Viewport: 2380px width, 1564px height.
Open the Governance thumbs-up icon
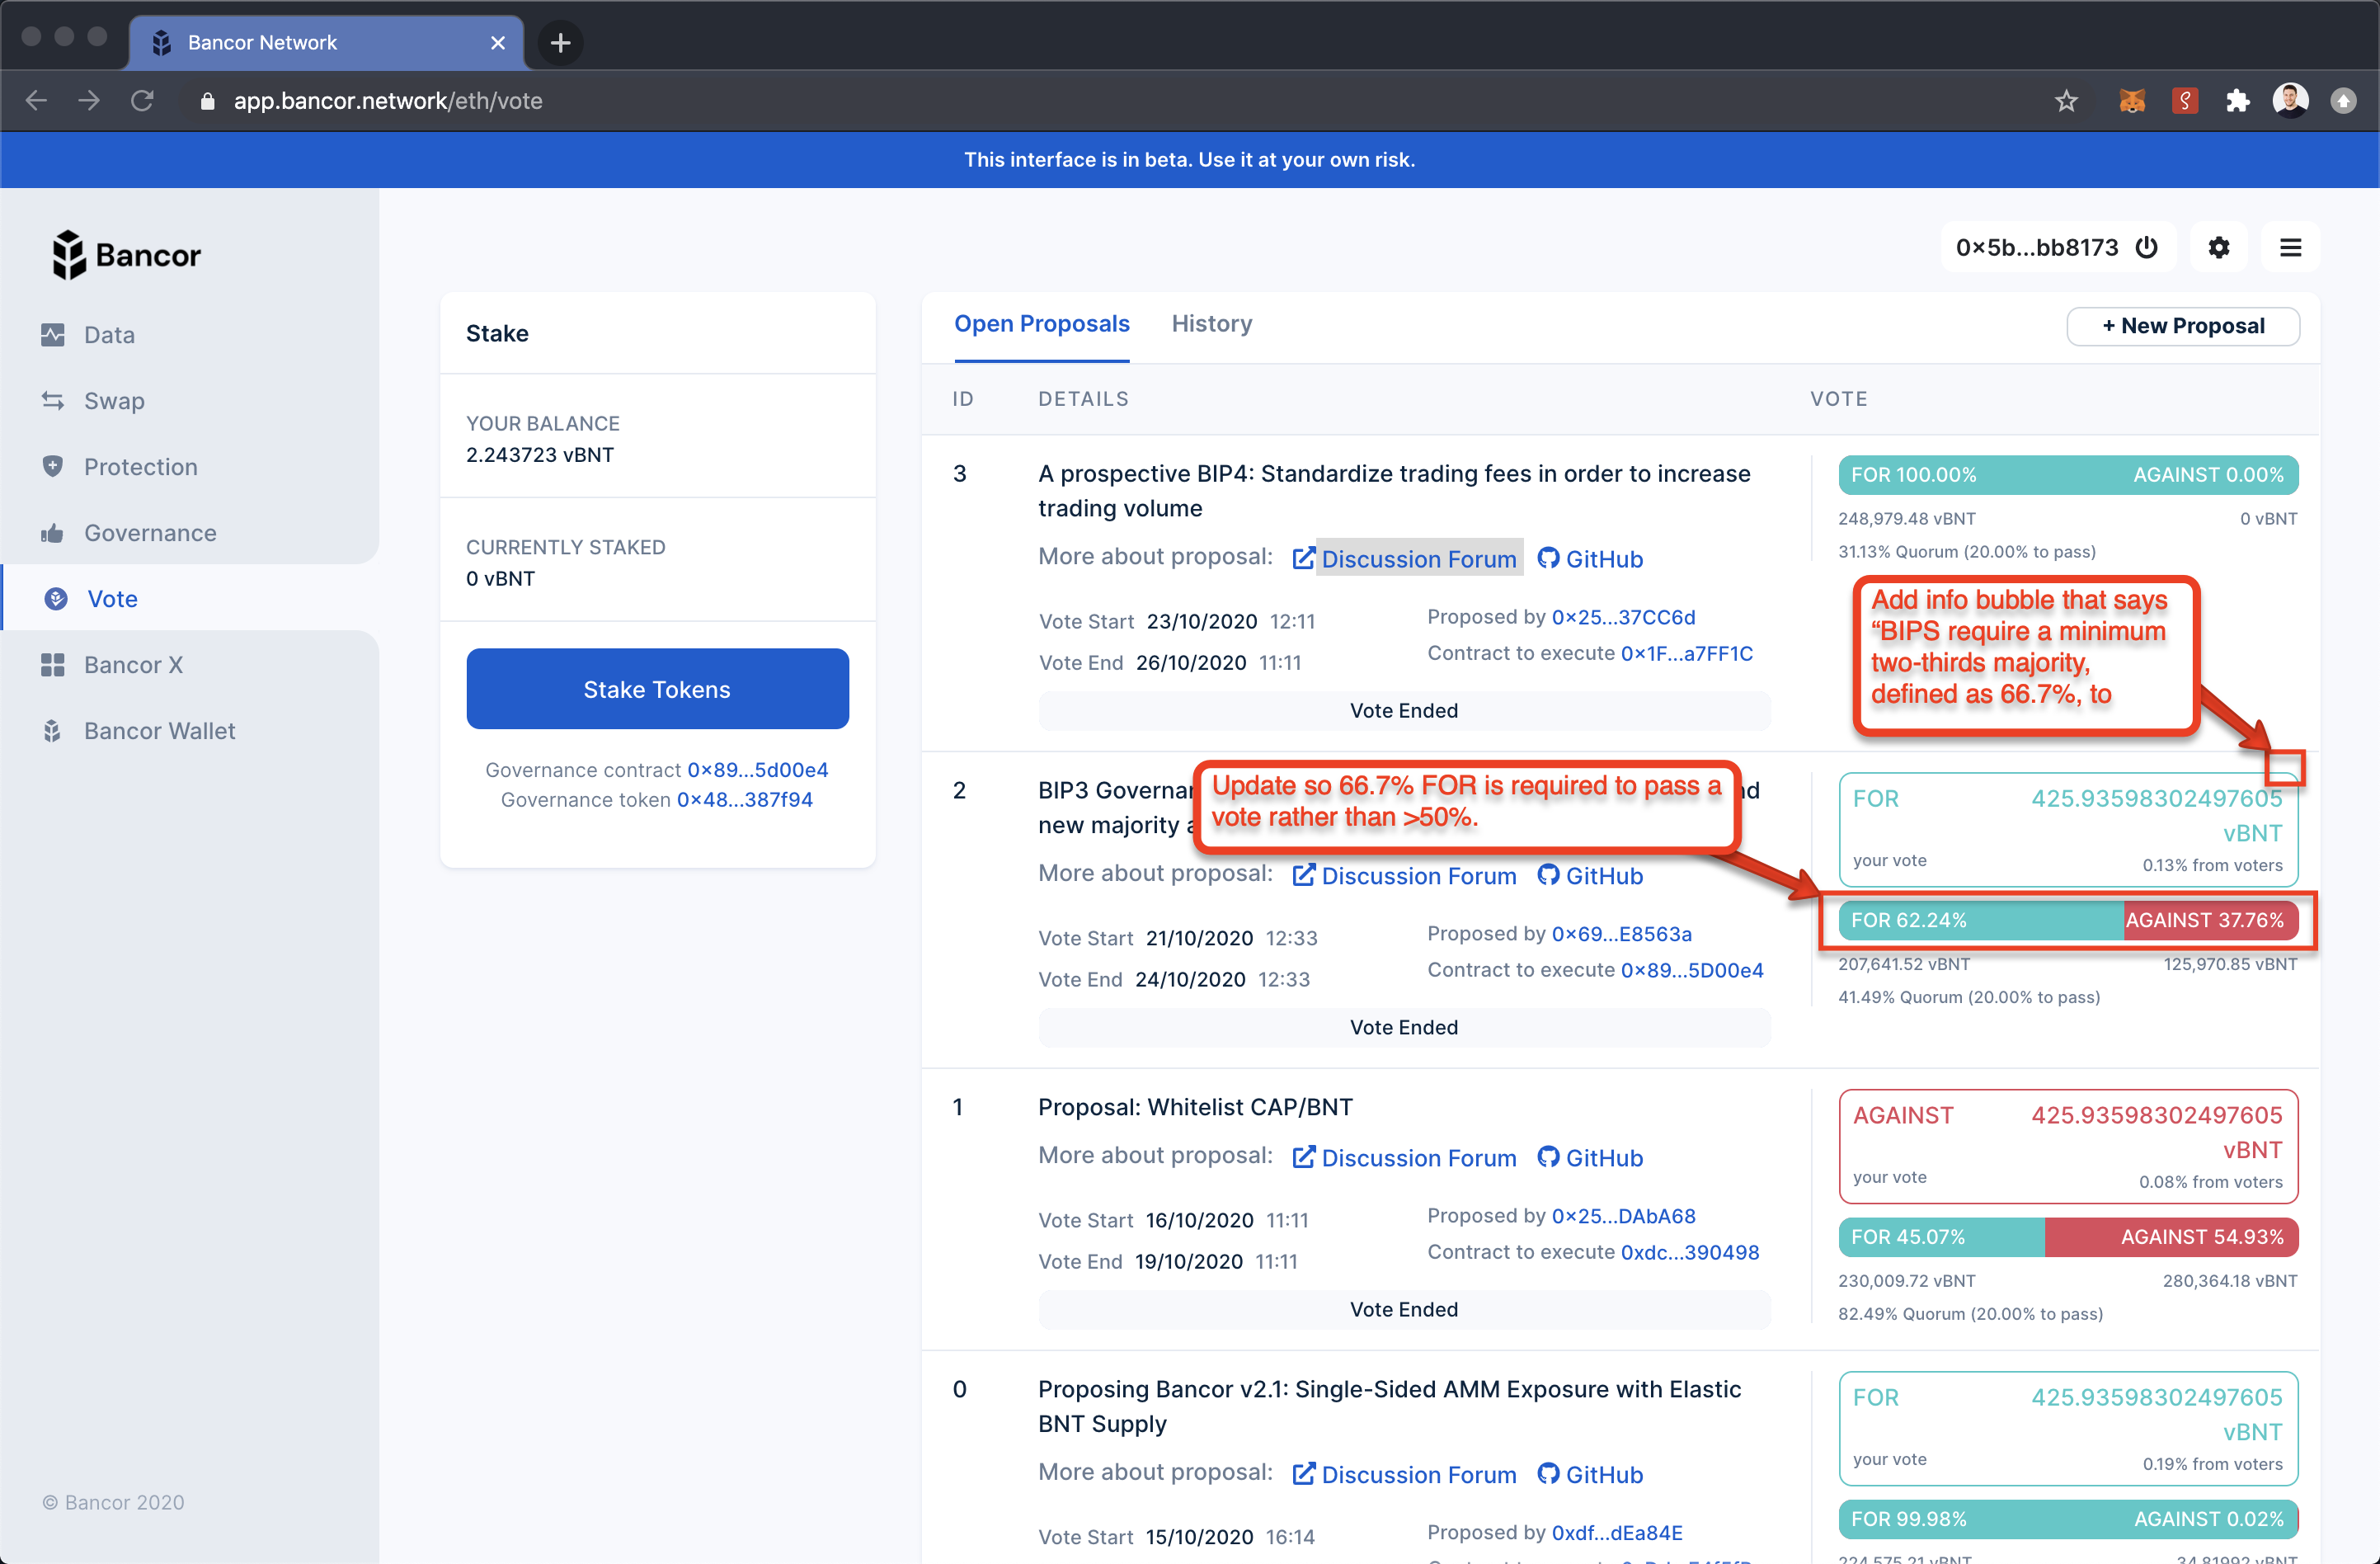click(53, 532)
